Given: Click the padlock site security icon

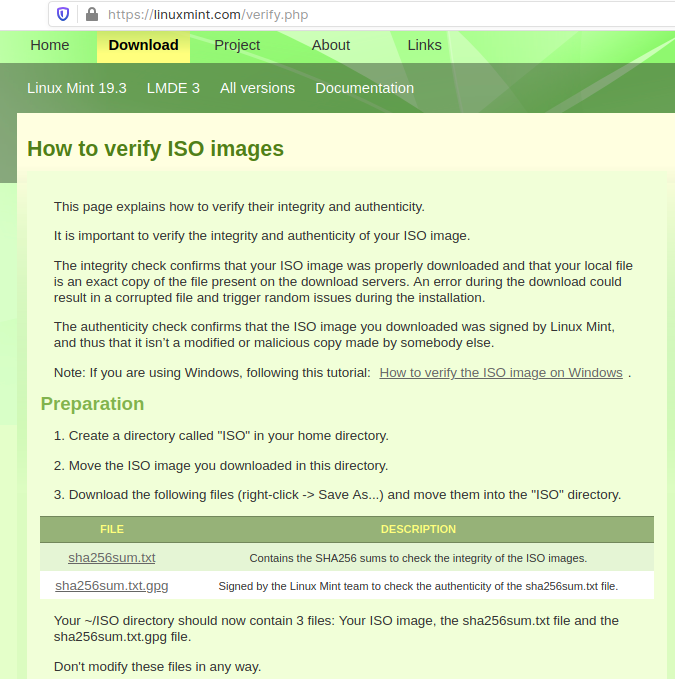Looking at the screenshot, I should pos(92,14).
